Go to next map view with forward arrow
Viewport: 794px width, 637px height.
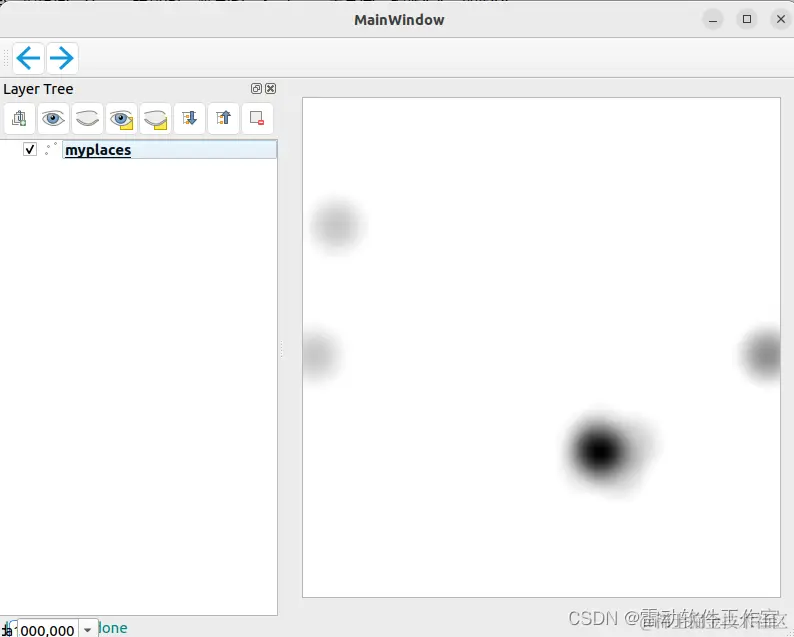click(62, 58)
